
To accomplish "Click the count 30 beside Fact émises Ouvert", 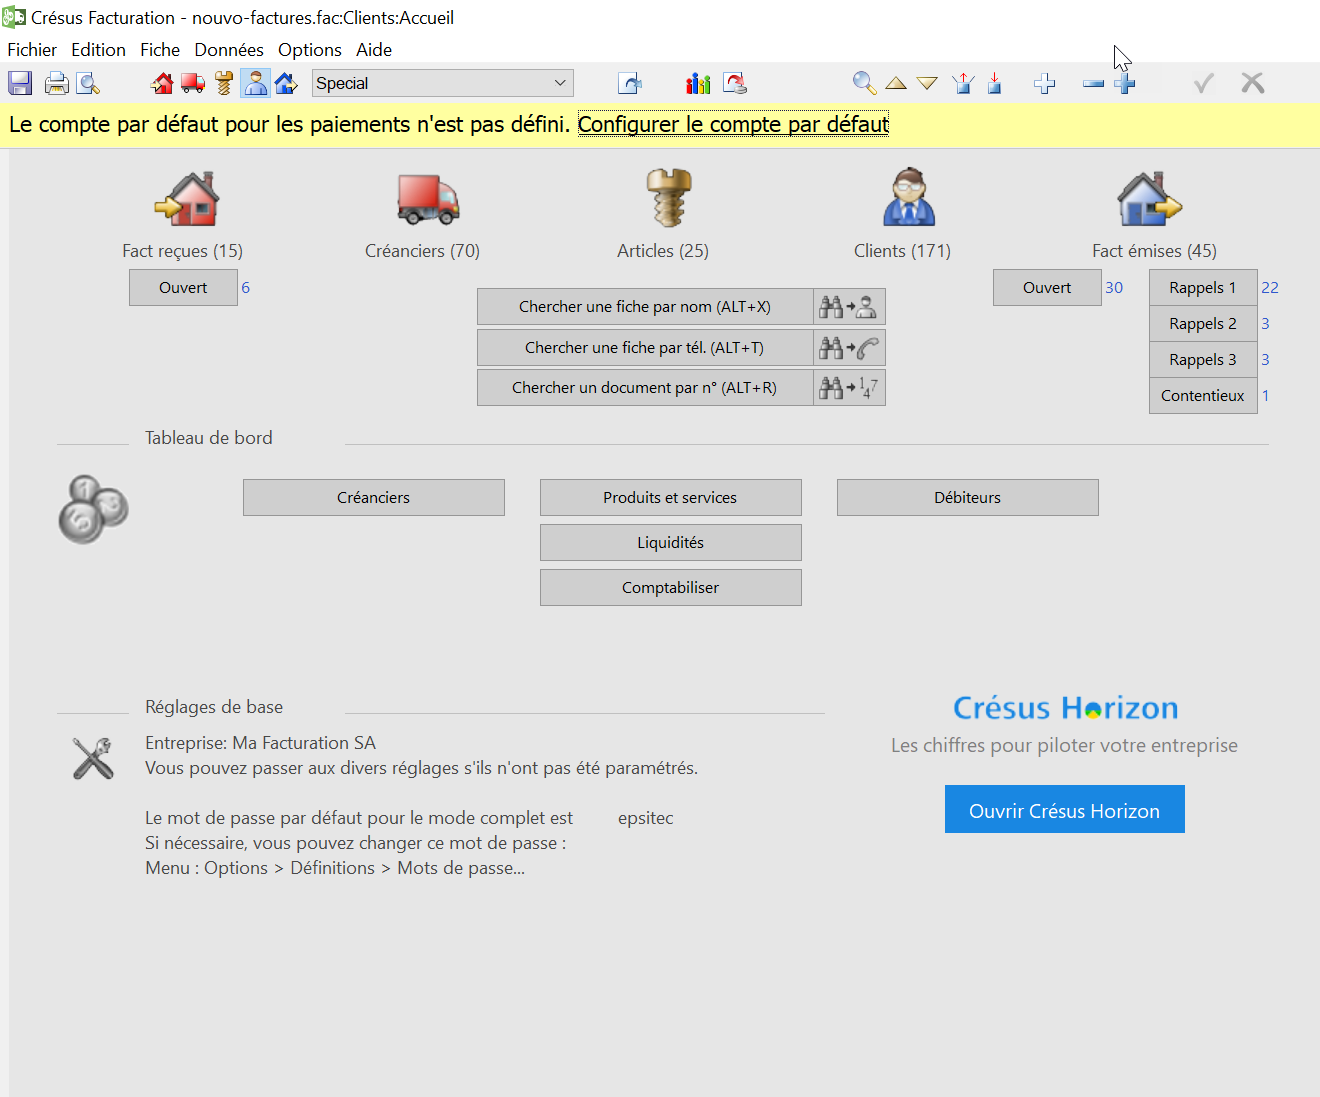I will 1114,287.
